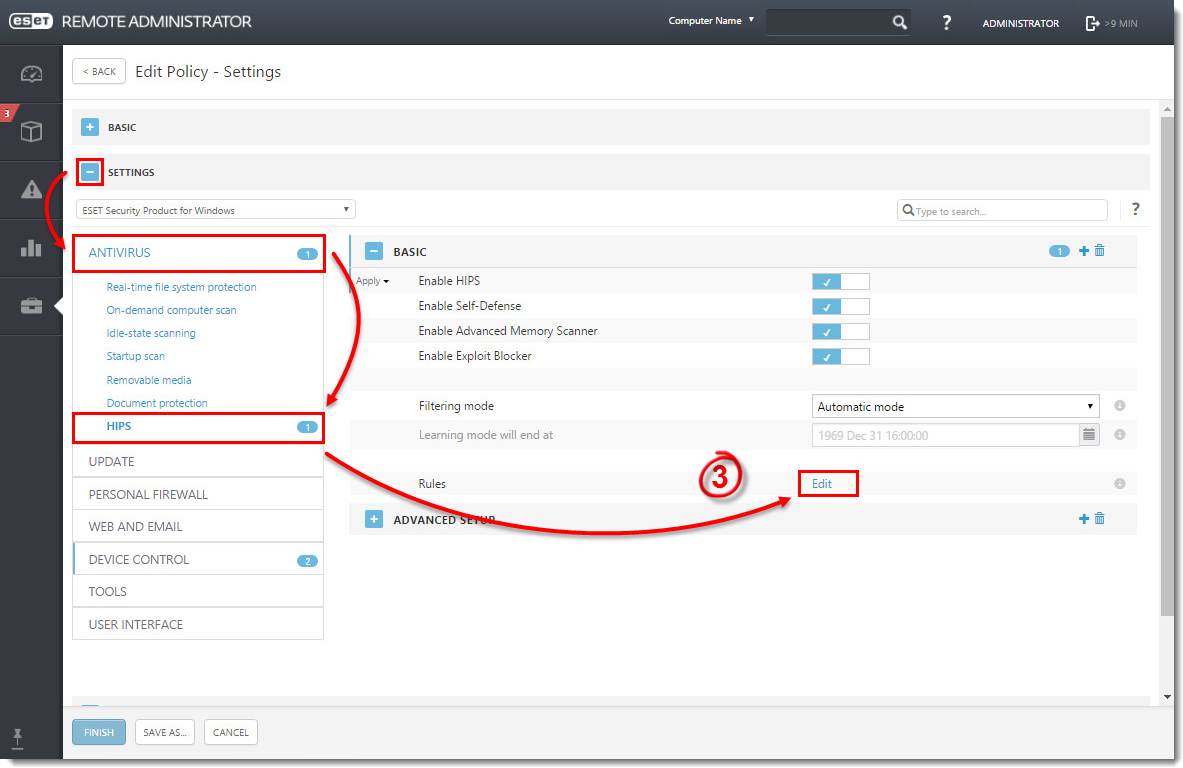Click the trash icon in ADVANCED SETUP row
Screen dimensions: 1183x768
pos(1100,518)
